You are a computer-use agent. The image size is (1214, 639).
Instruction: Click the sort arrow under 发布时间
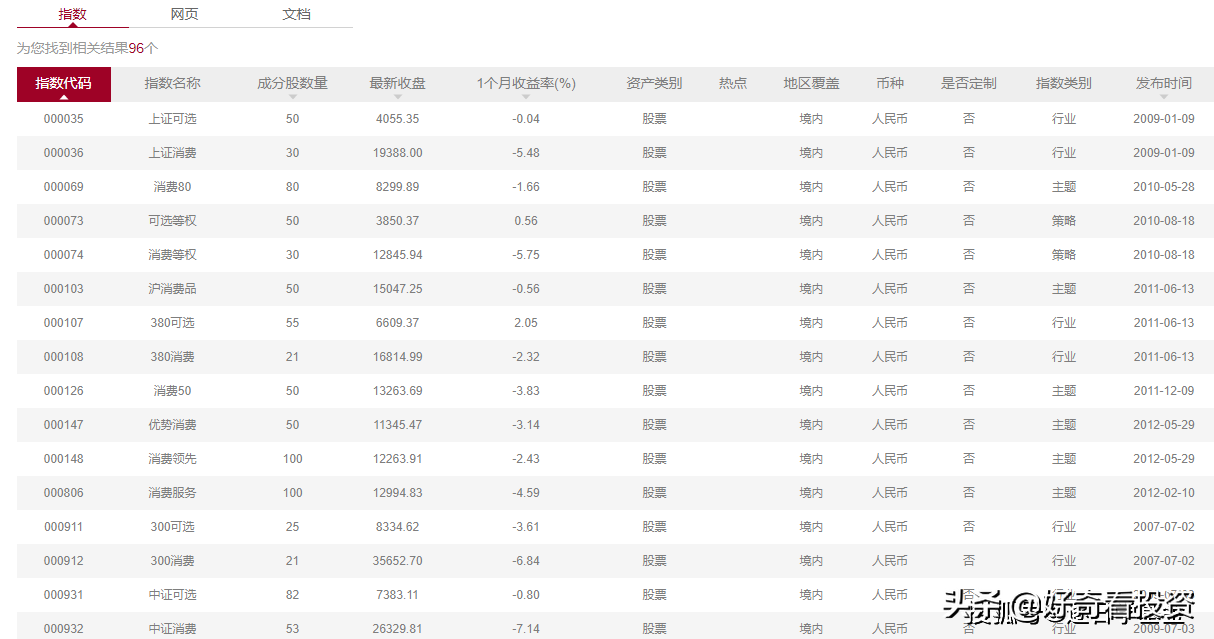pos(1163,97)
